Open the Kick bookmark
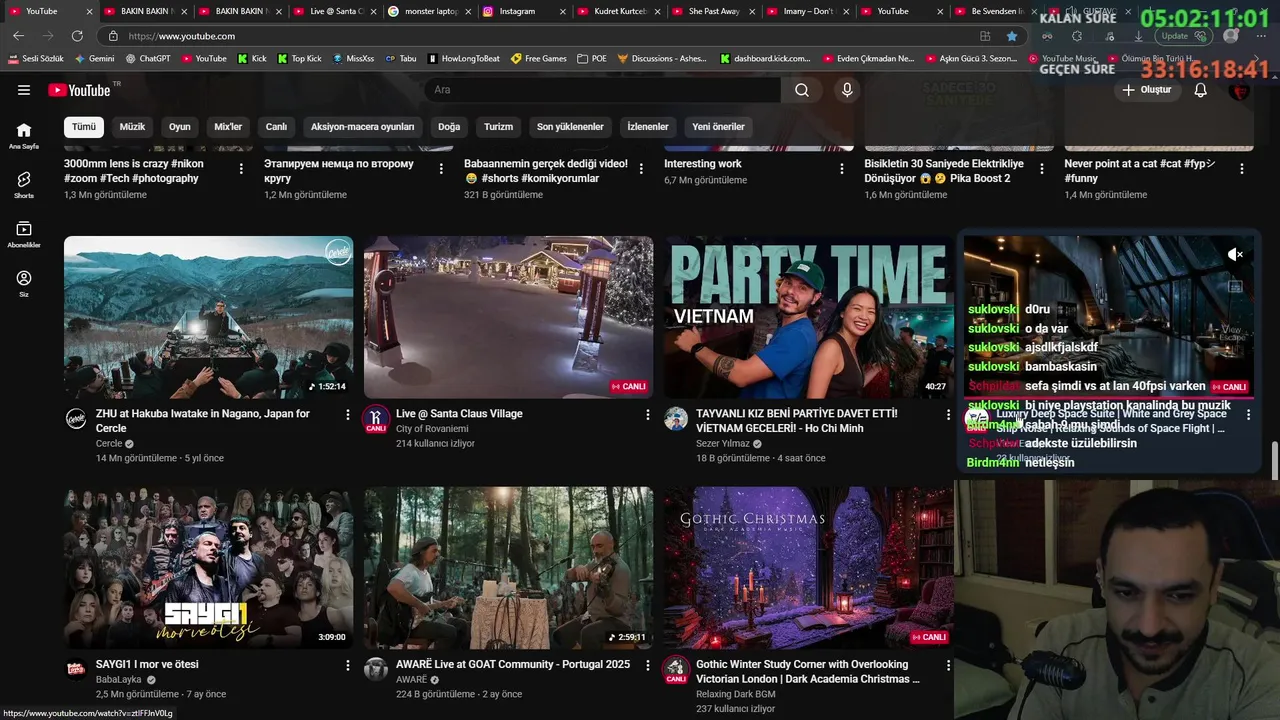The image size is (1280, 720). click(x=252, y=59)
